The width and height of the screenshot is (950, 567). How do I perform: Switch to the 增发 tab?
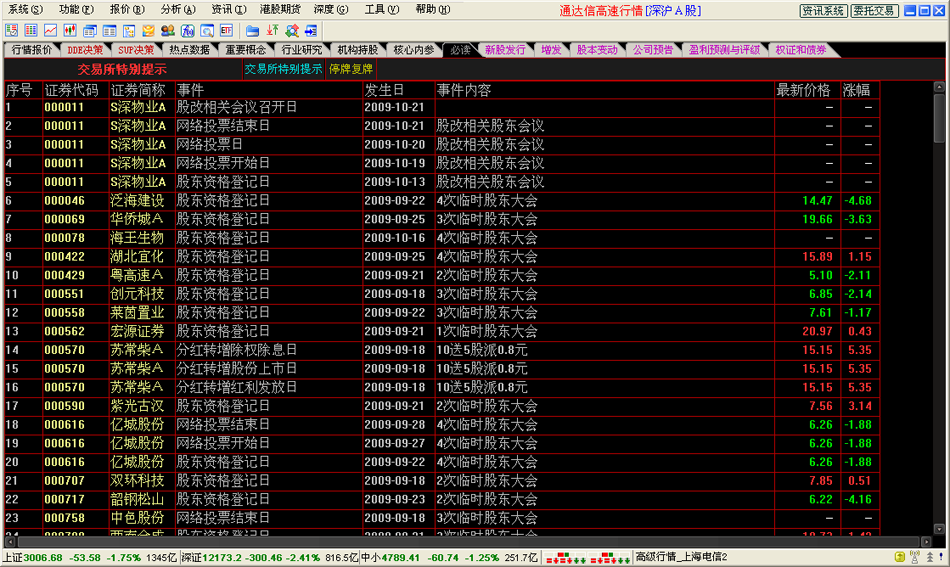point(551,50)
